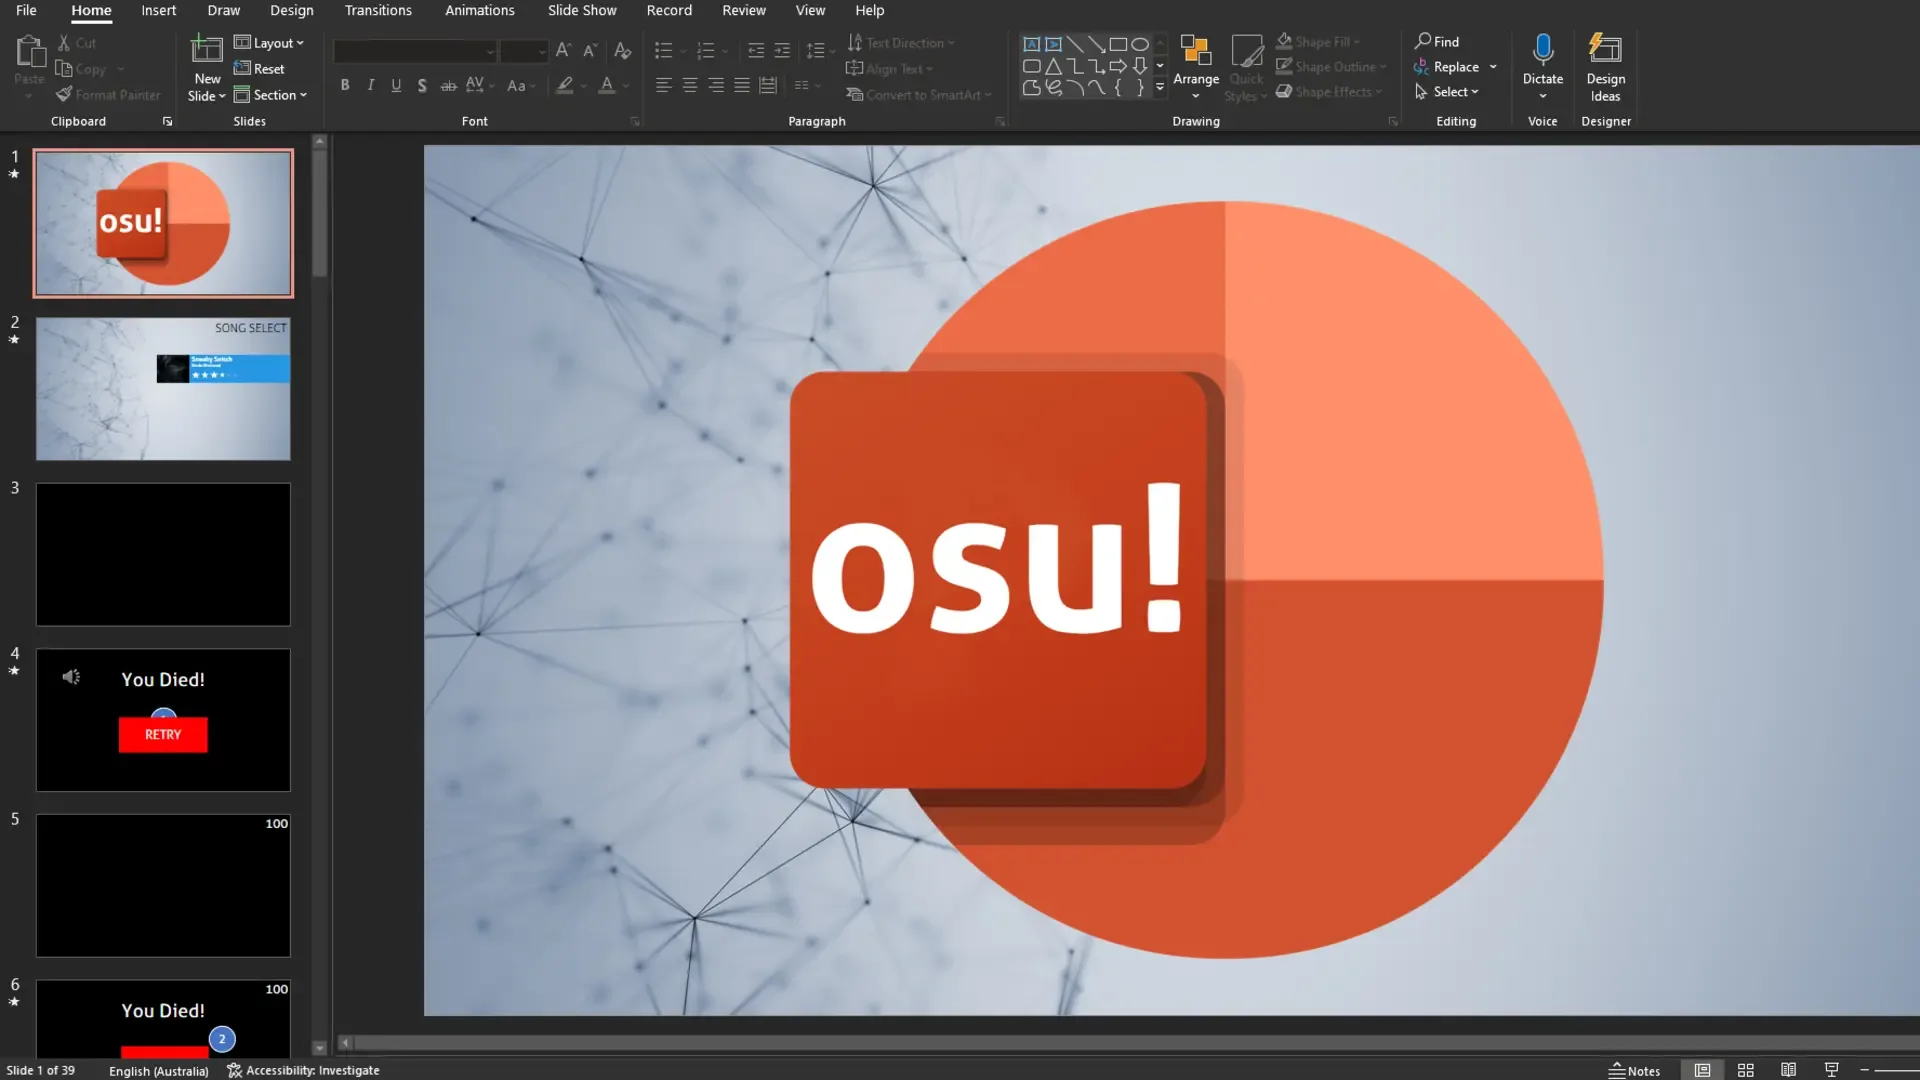Click Text Direction dropdown
The image size is (1920, 1080).
pos(901,43)
